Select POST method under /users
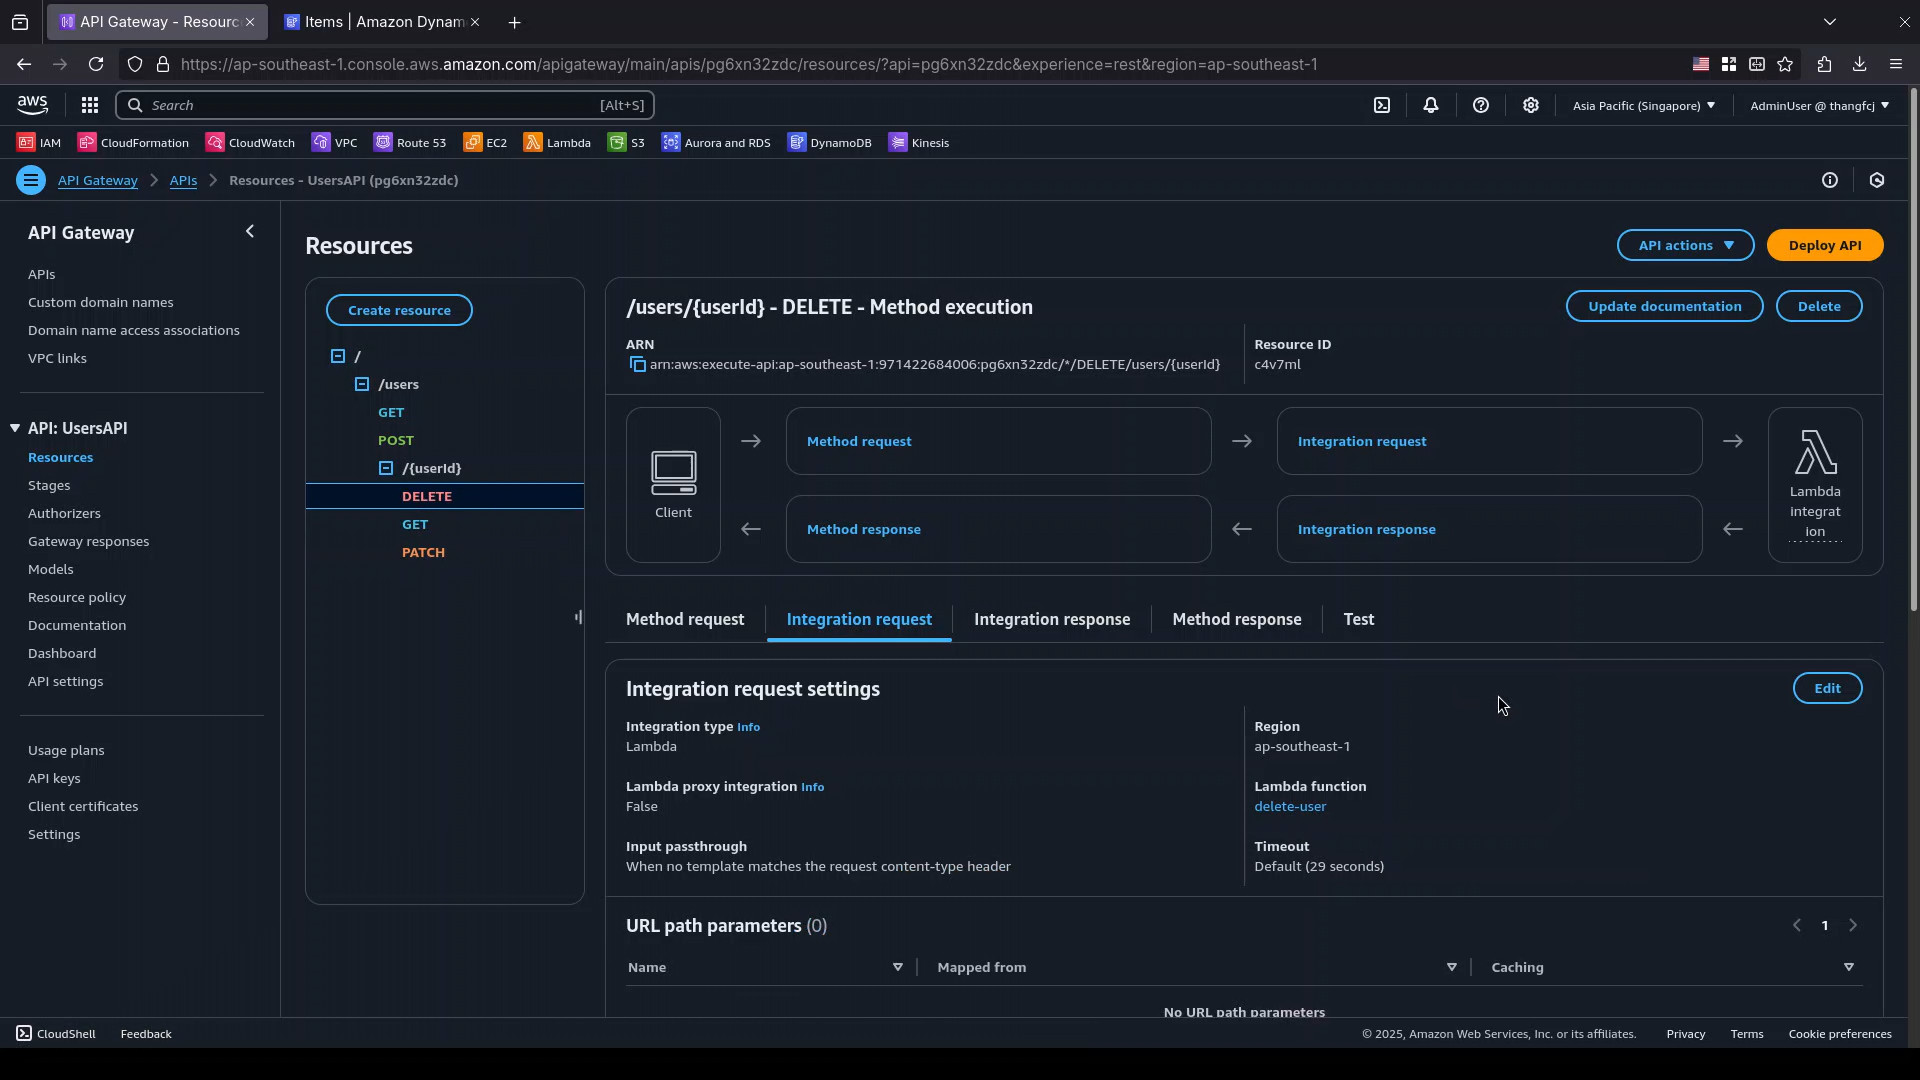 tap(396, 440)
